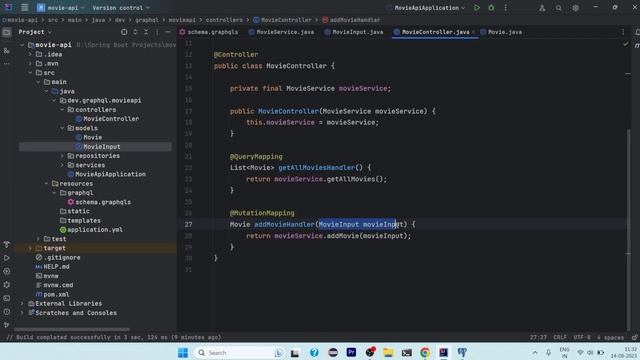The height and width of the screenshot is (360, 640).
Task: Click 4 spaces indent setting
Action: pyautogui.click(x=610, y=338)
